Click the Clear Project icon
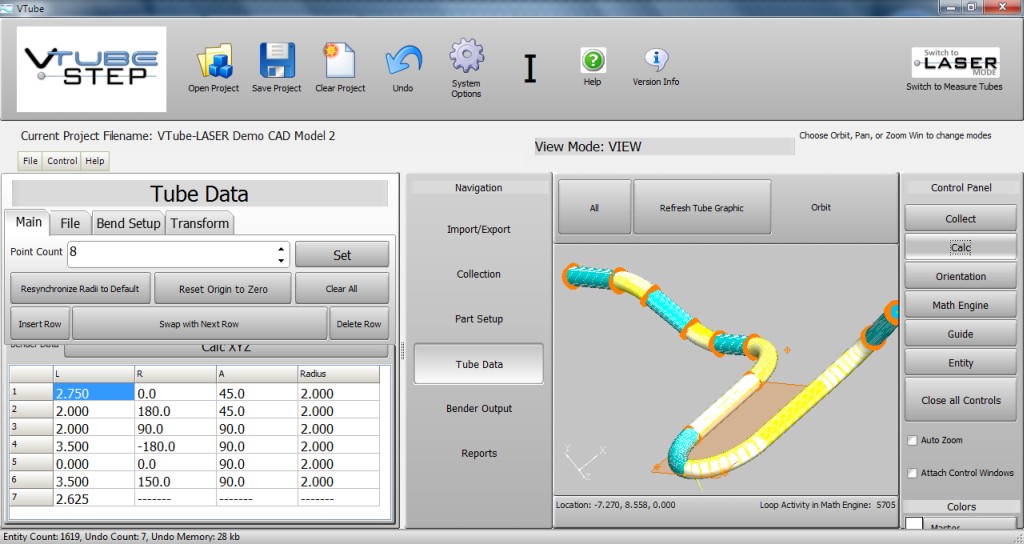1024x544 pixels. pyautogui.click(x=339, y=61)
